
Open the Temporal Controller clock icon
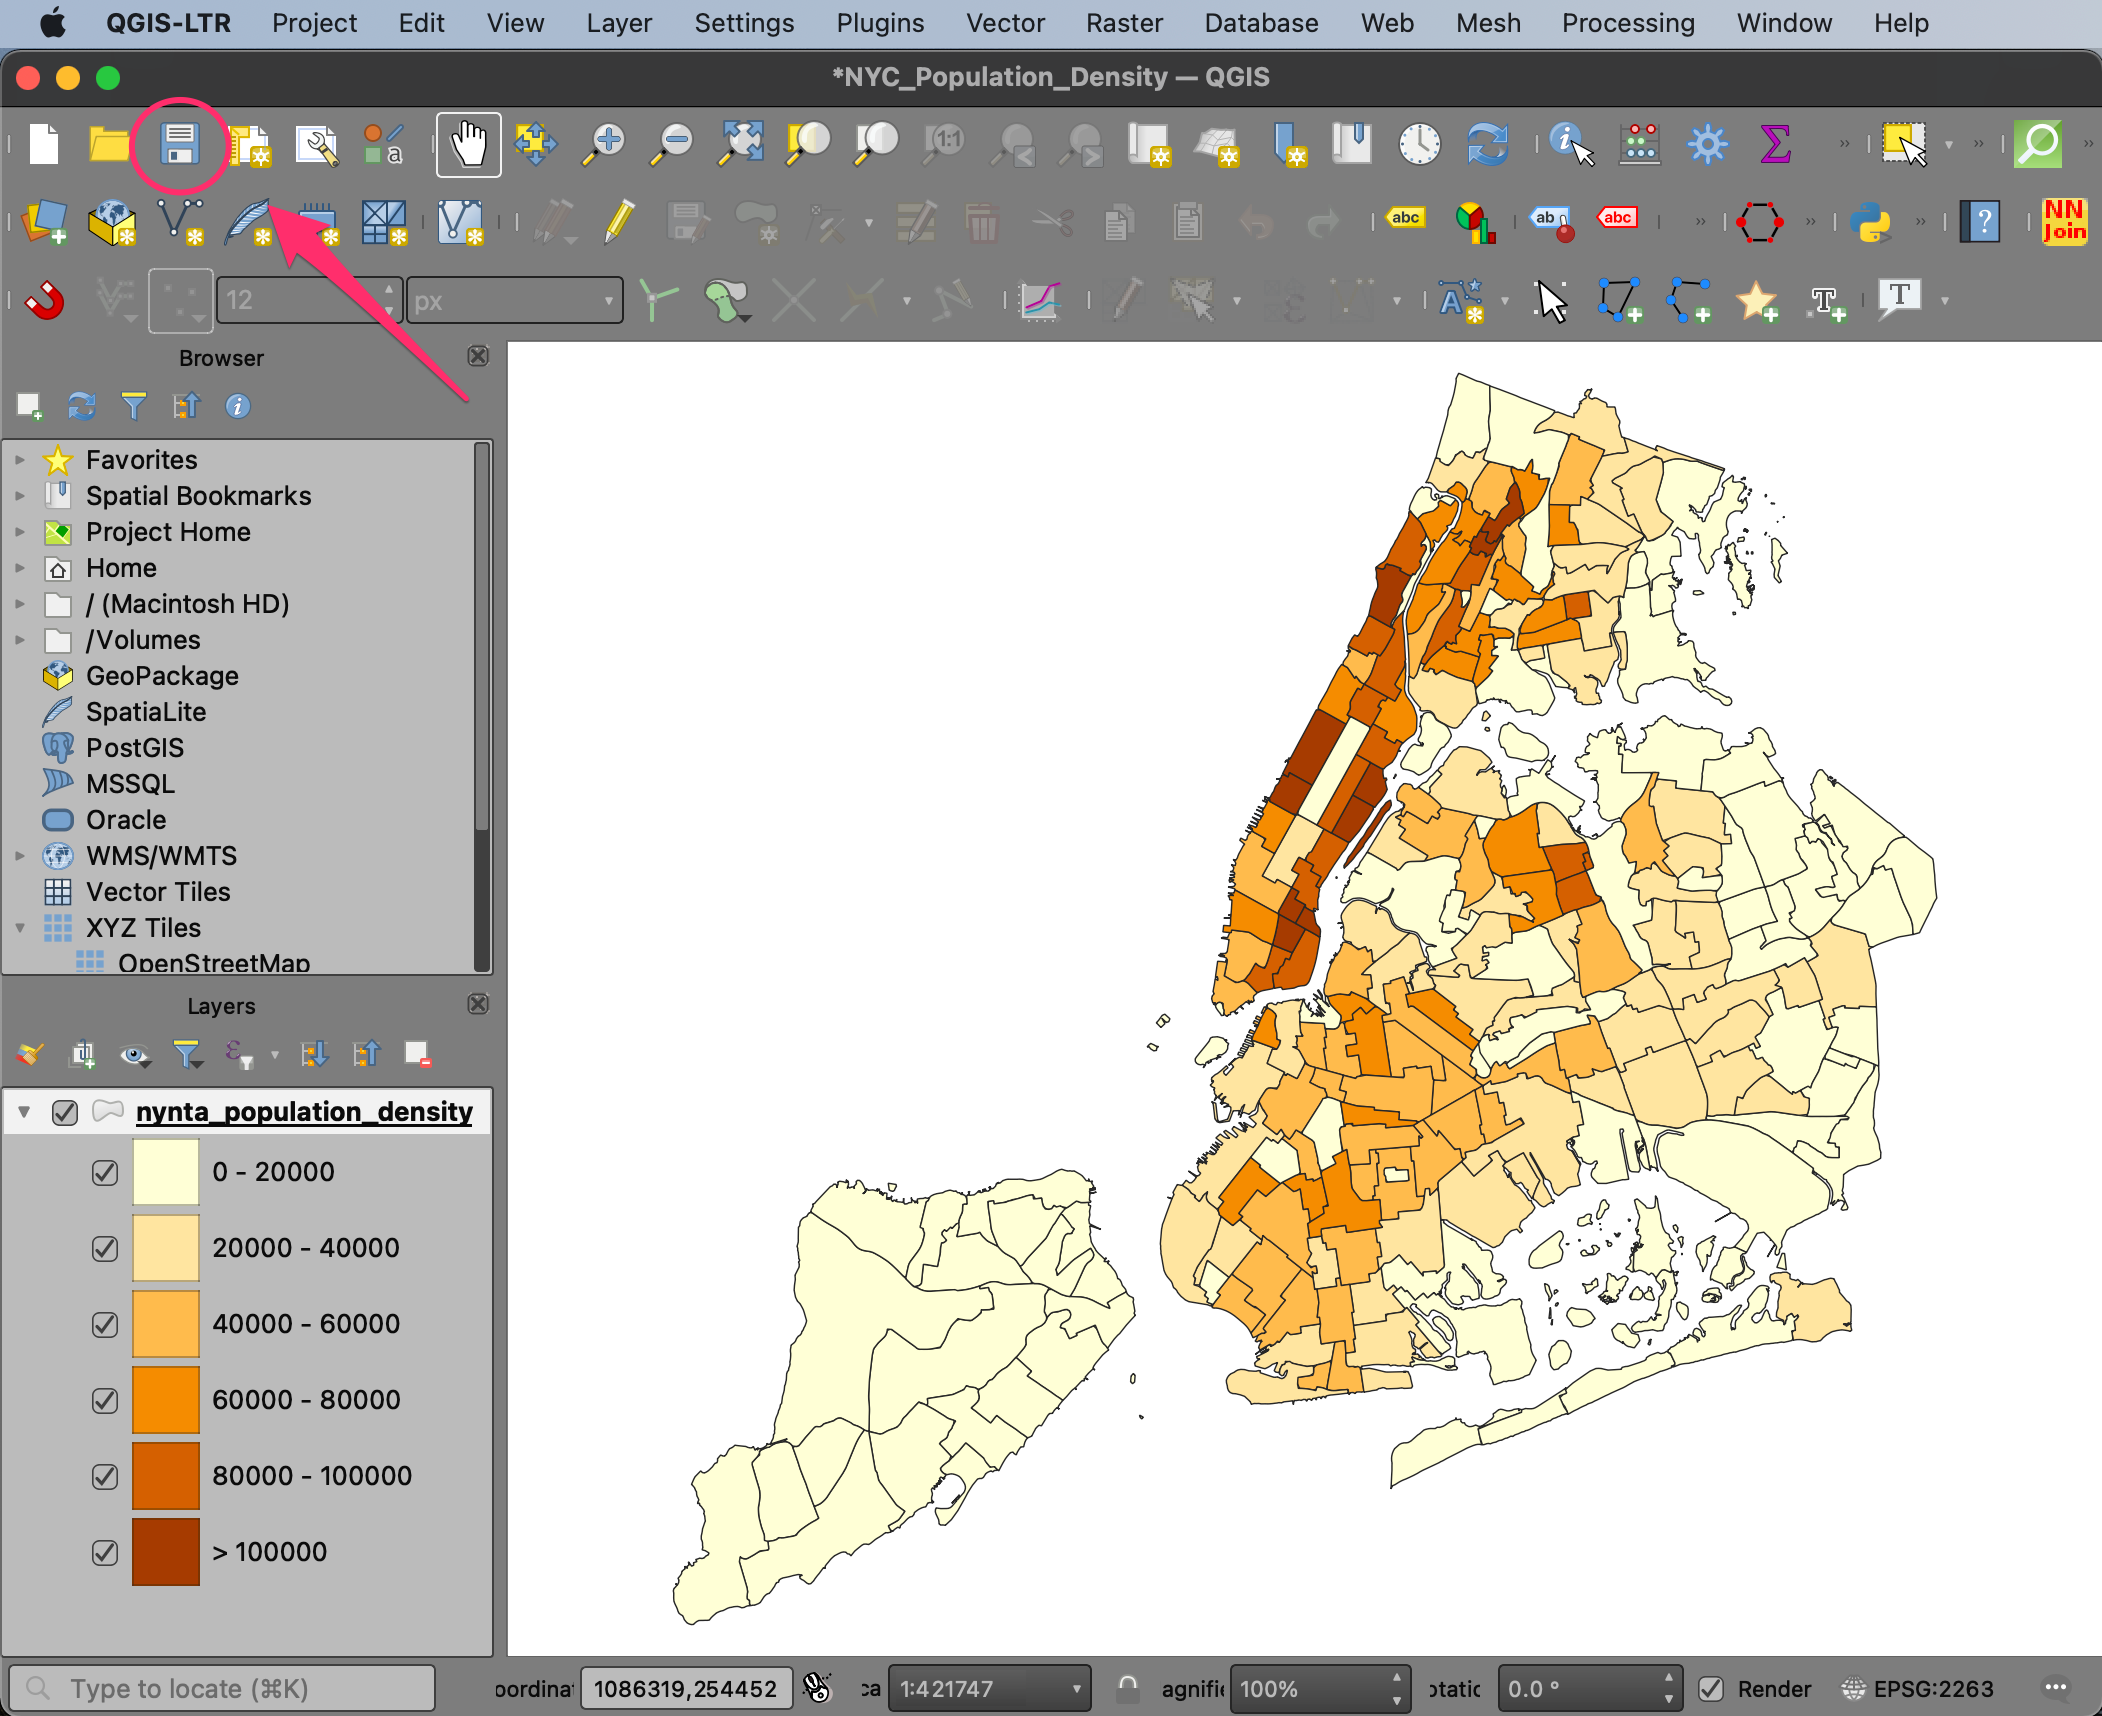point(1419,144)
